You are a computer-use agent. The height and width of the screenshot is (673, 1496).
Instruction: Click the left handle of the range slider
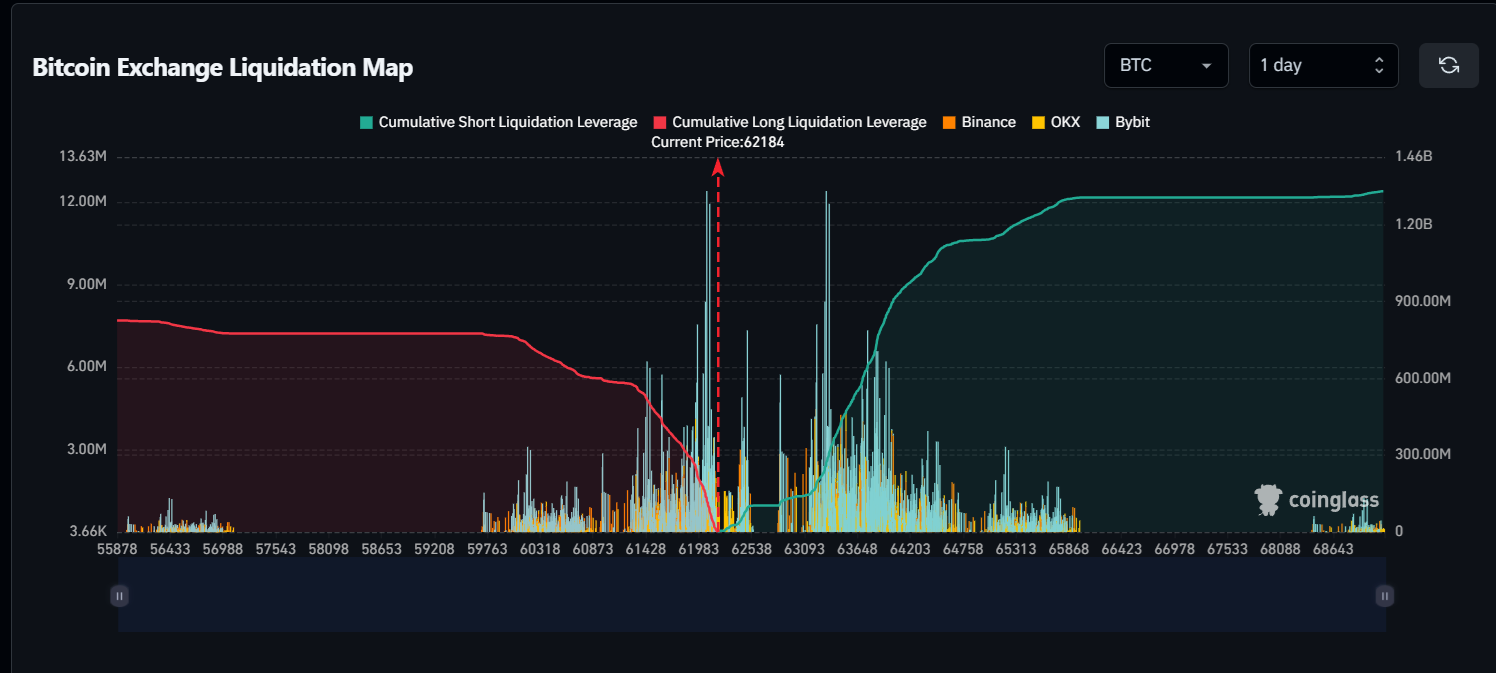click(x=119, y=596)
